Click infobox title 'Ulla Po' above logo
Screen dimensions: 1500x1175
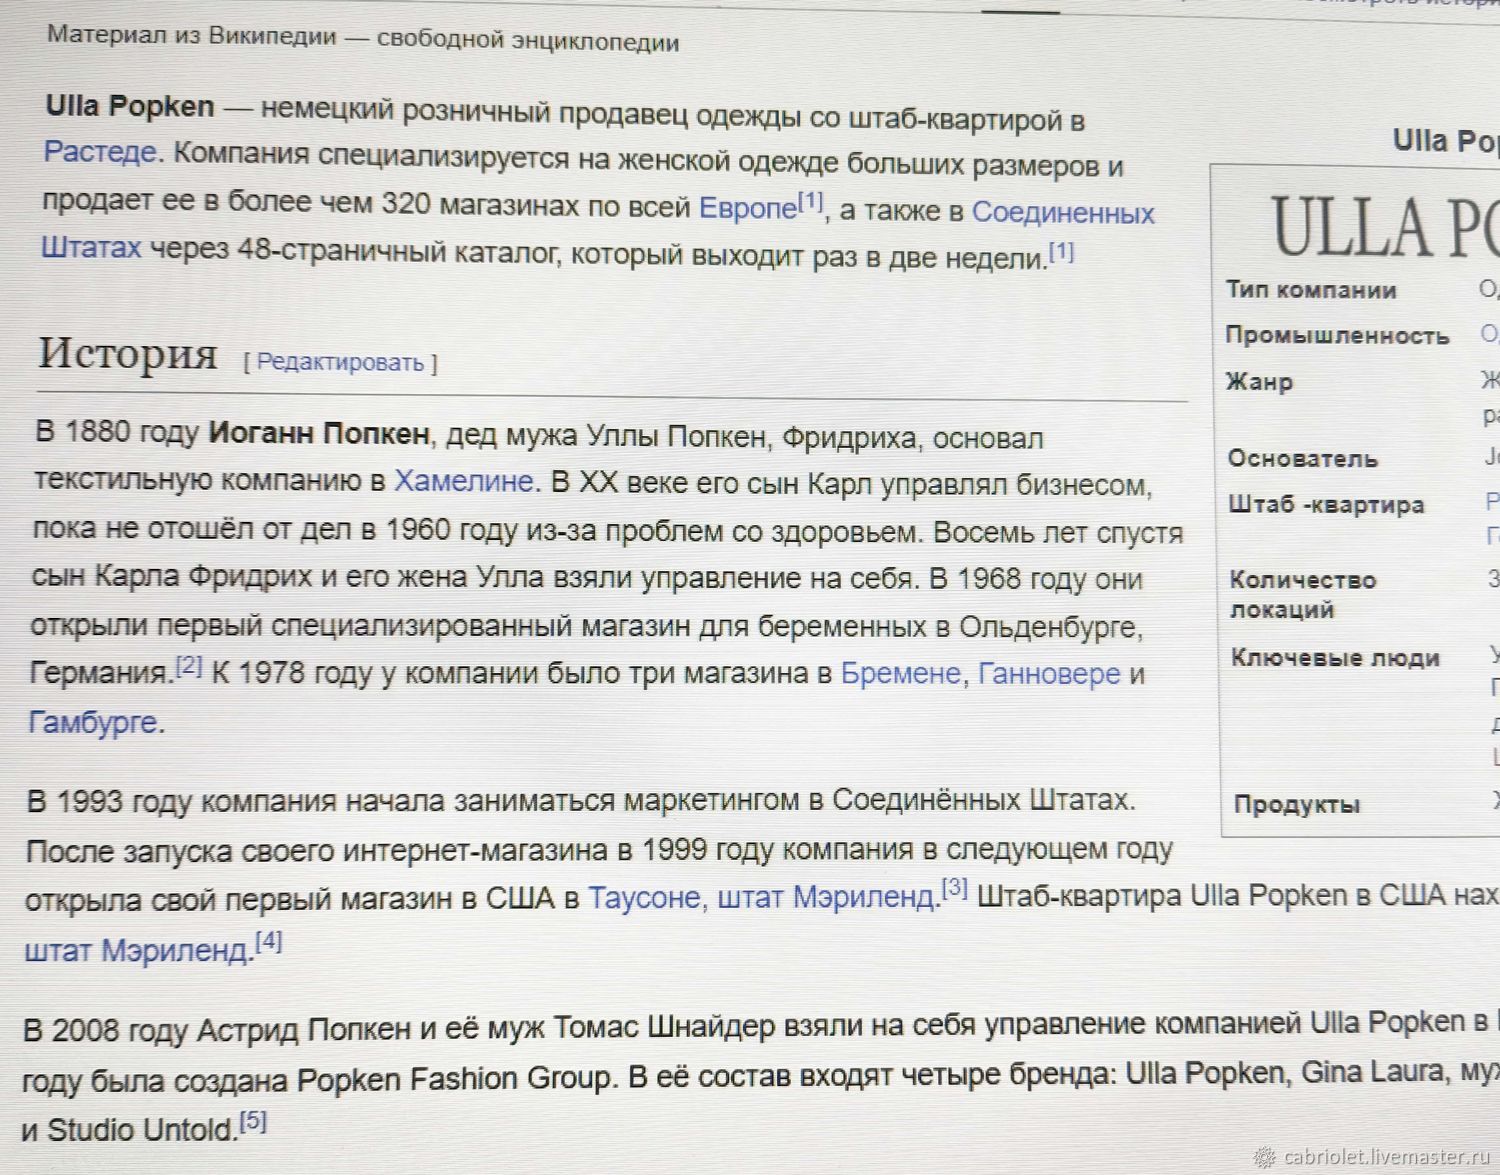pyautogui.click(x=1446, y=141)
